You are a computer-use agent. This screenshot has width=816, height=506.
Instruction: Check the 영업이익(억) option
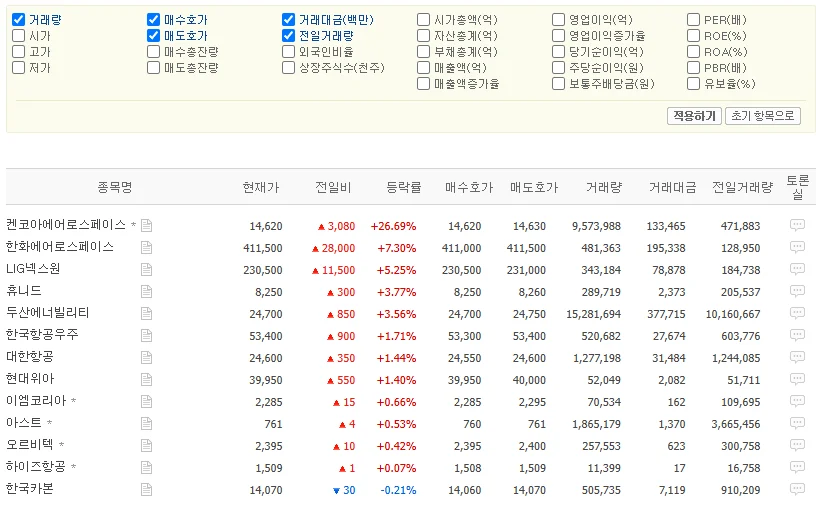click(558, 20)
